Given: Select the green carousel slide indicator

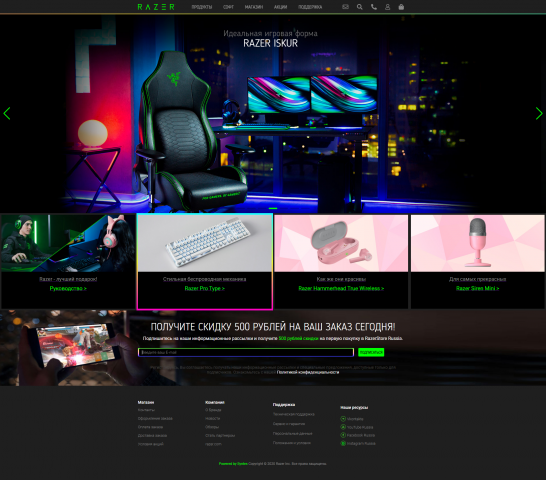Looking at the screenshot, I should (273, 208).
